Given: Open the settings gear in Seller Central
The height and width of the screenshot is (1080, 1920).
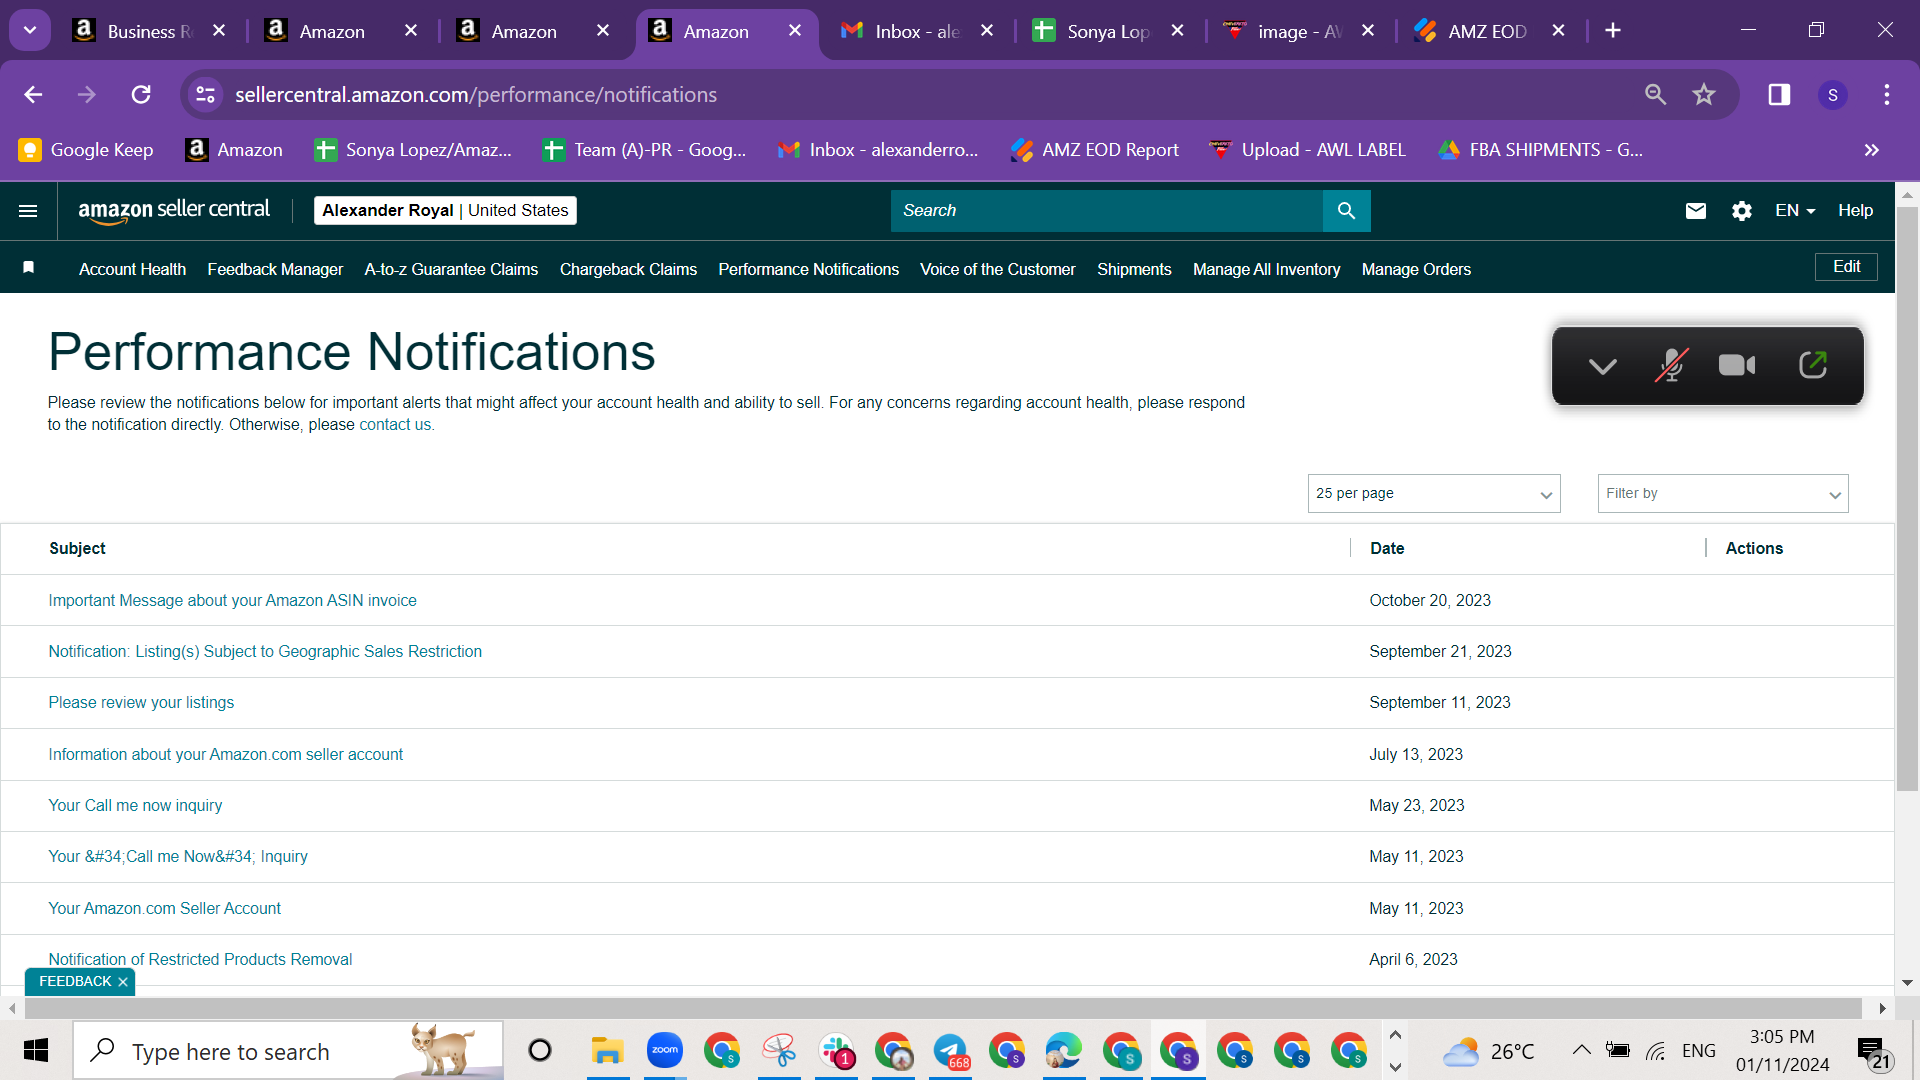Looking at the screenshot, I should point(1741,211).
